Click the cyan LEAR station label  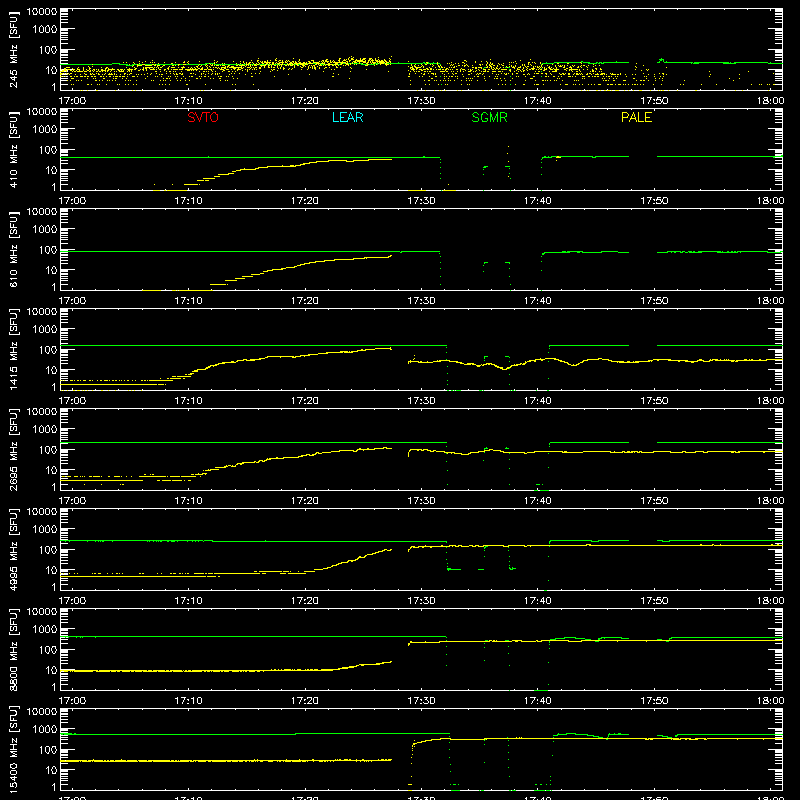(x=347, y=117)
